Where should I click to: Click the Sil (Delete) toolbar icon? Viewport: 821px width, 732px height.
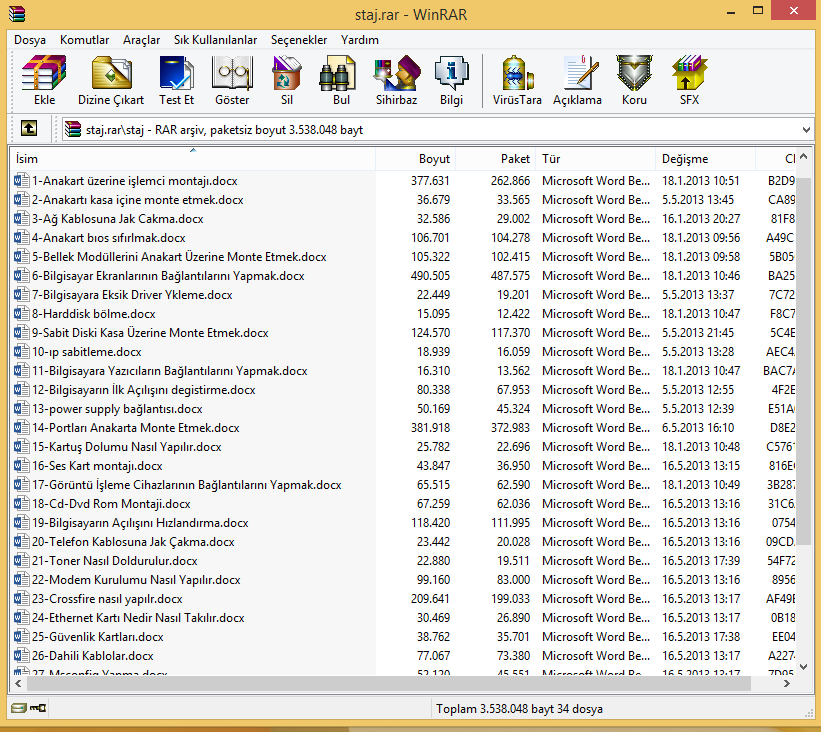287,73
